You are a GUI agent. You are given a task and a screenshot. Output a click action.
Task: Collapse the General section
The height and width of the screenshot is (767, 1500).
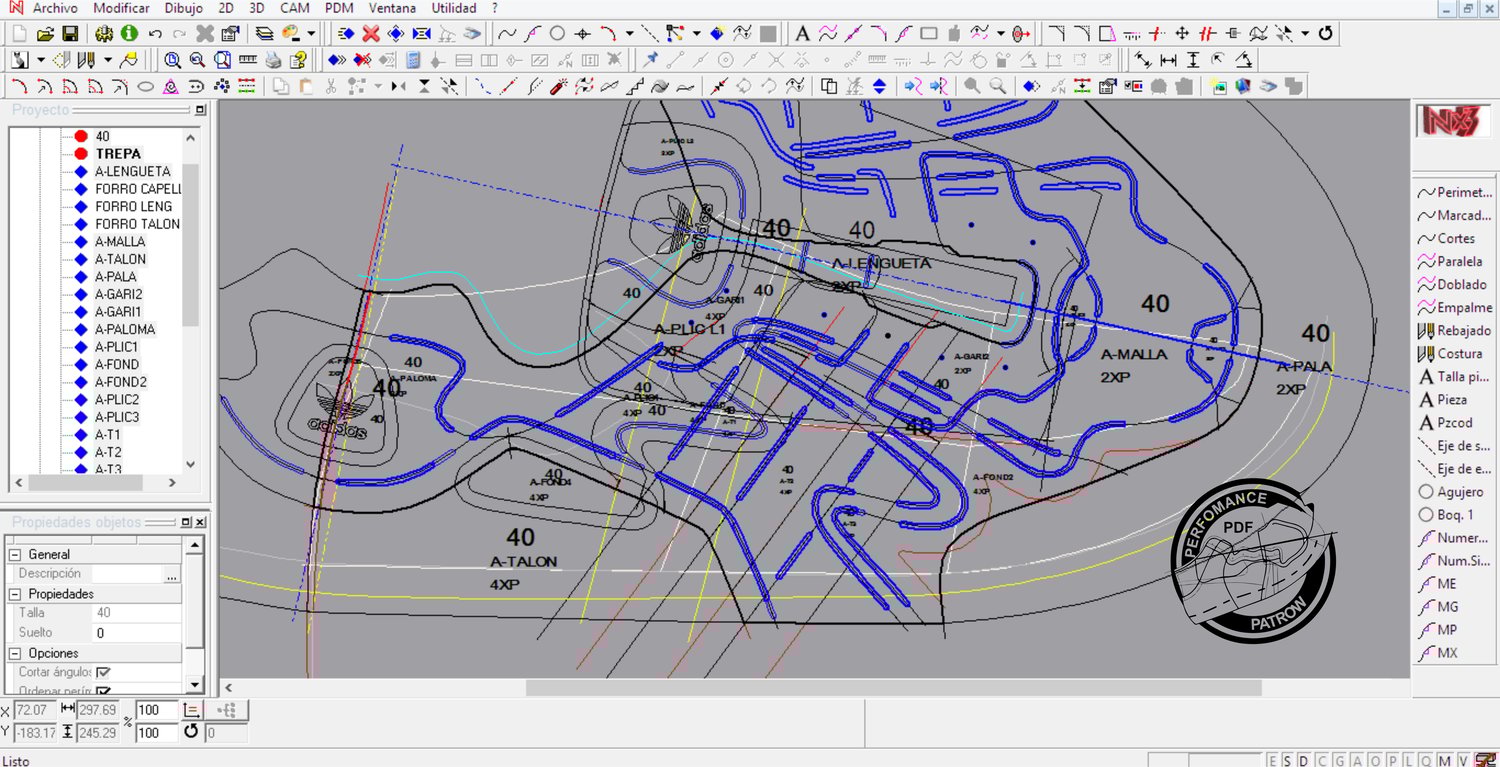[x=14, y=554]
